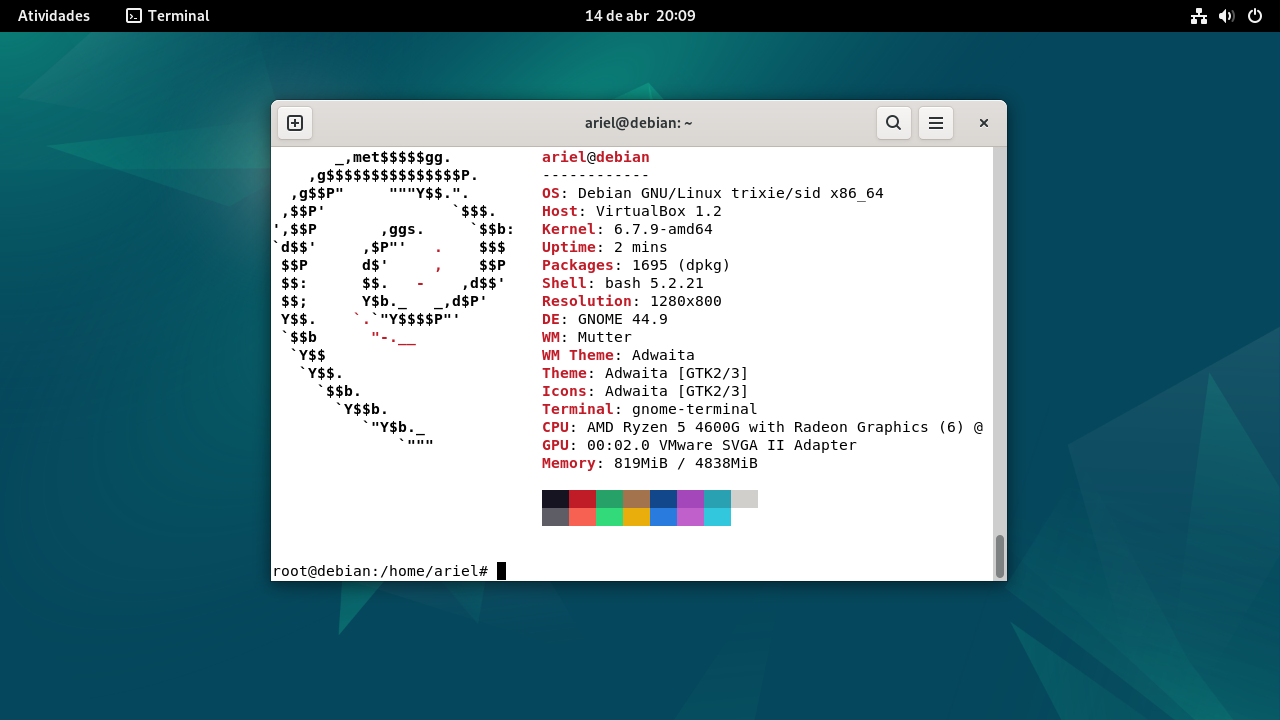Viewport: 1280px width, 720px height.
Task: Click the Terminal app icon in top bar
Action: tap(134, 16)
